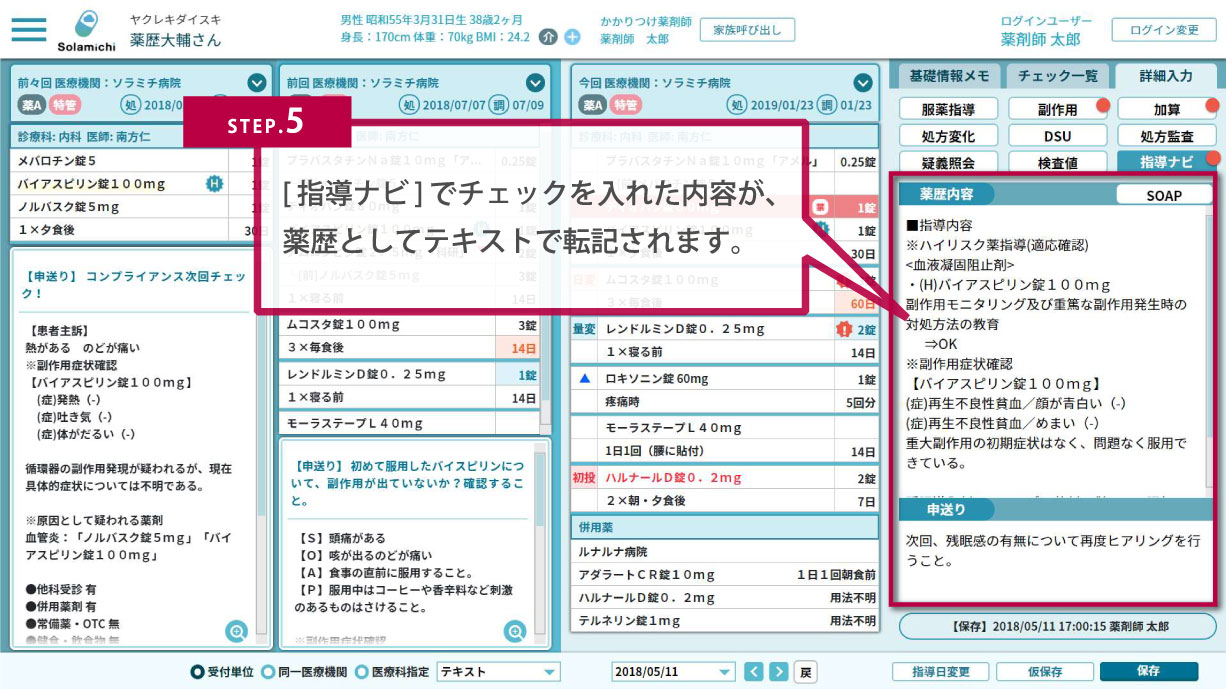1226x689 pixels.
Task: Select the 受付単位 radio button
Action: pyautogui.click(x=197, y=672)
